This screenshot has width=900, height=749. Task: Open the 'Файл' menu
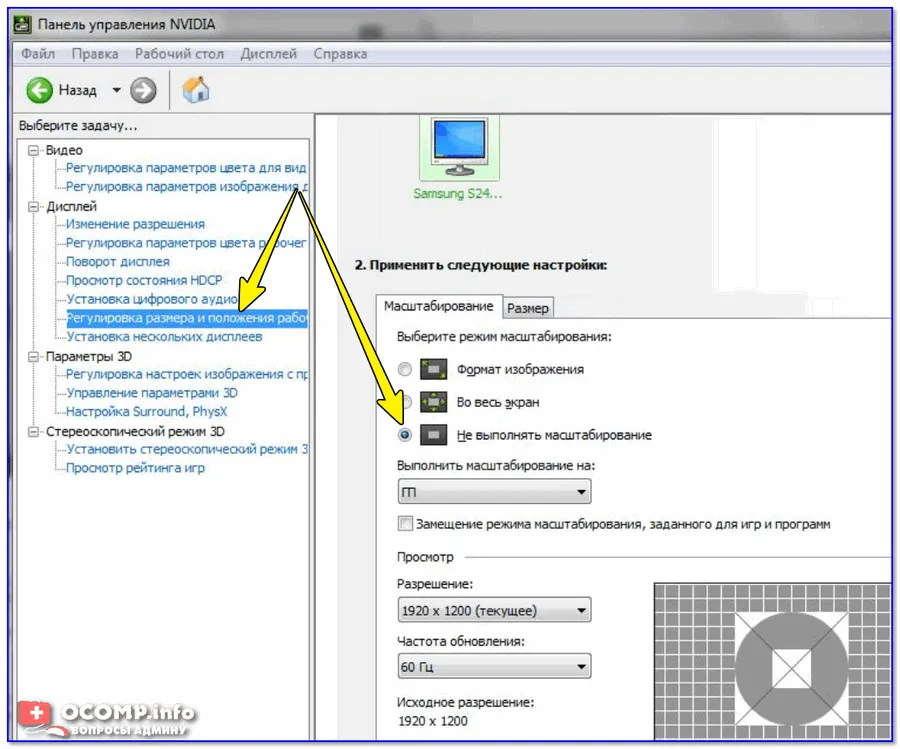(38, 54)
